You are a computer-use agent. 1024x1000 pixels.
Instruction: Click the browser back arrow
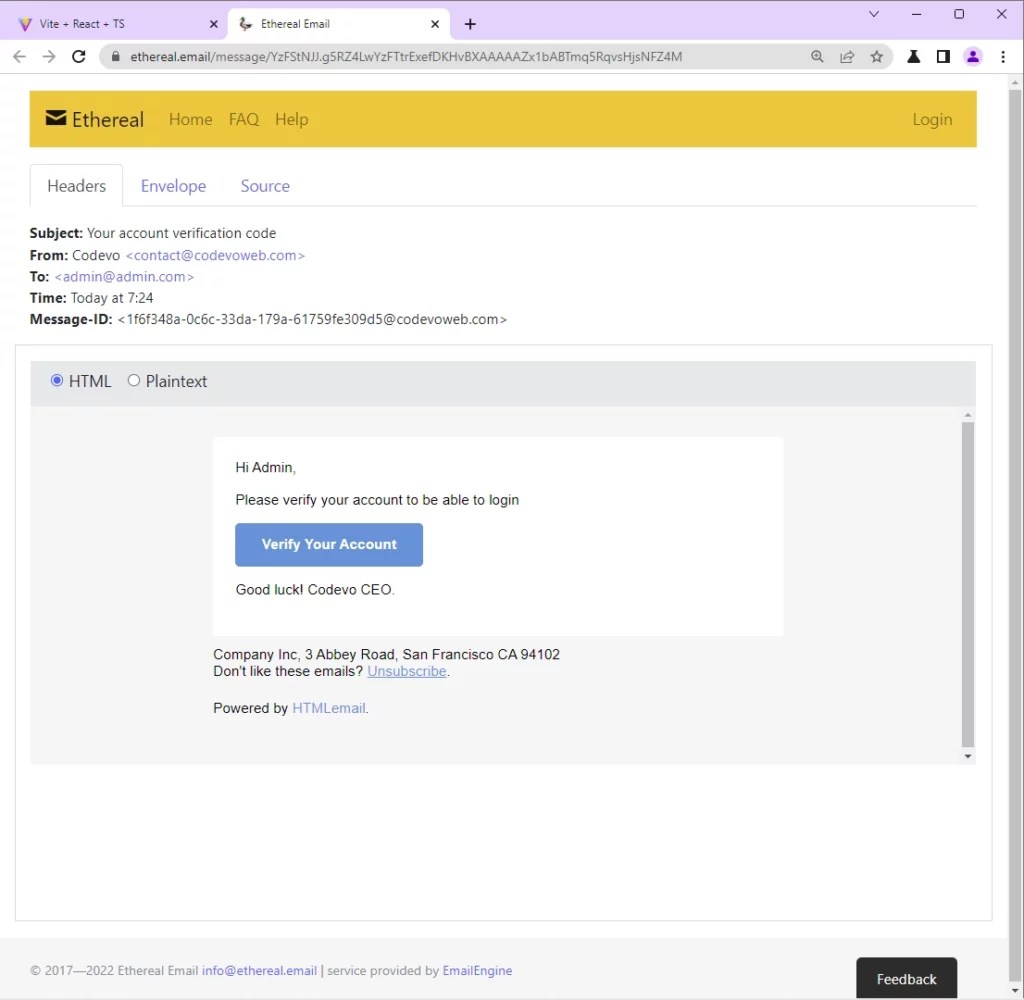point(19,57)
